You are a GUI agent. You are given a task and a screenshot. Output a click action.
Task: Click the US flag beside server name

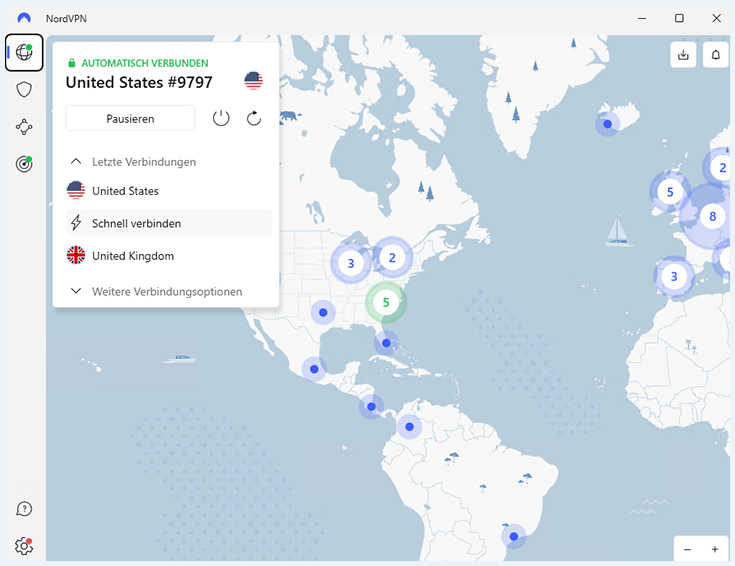click(253, 81)
